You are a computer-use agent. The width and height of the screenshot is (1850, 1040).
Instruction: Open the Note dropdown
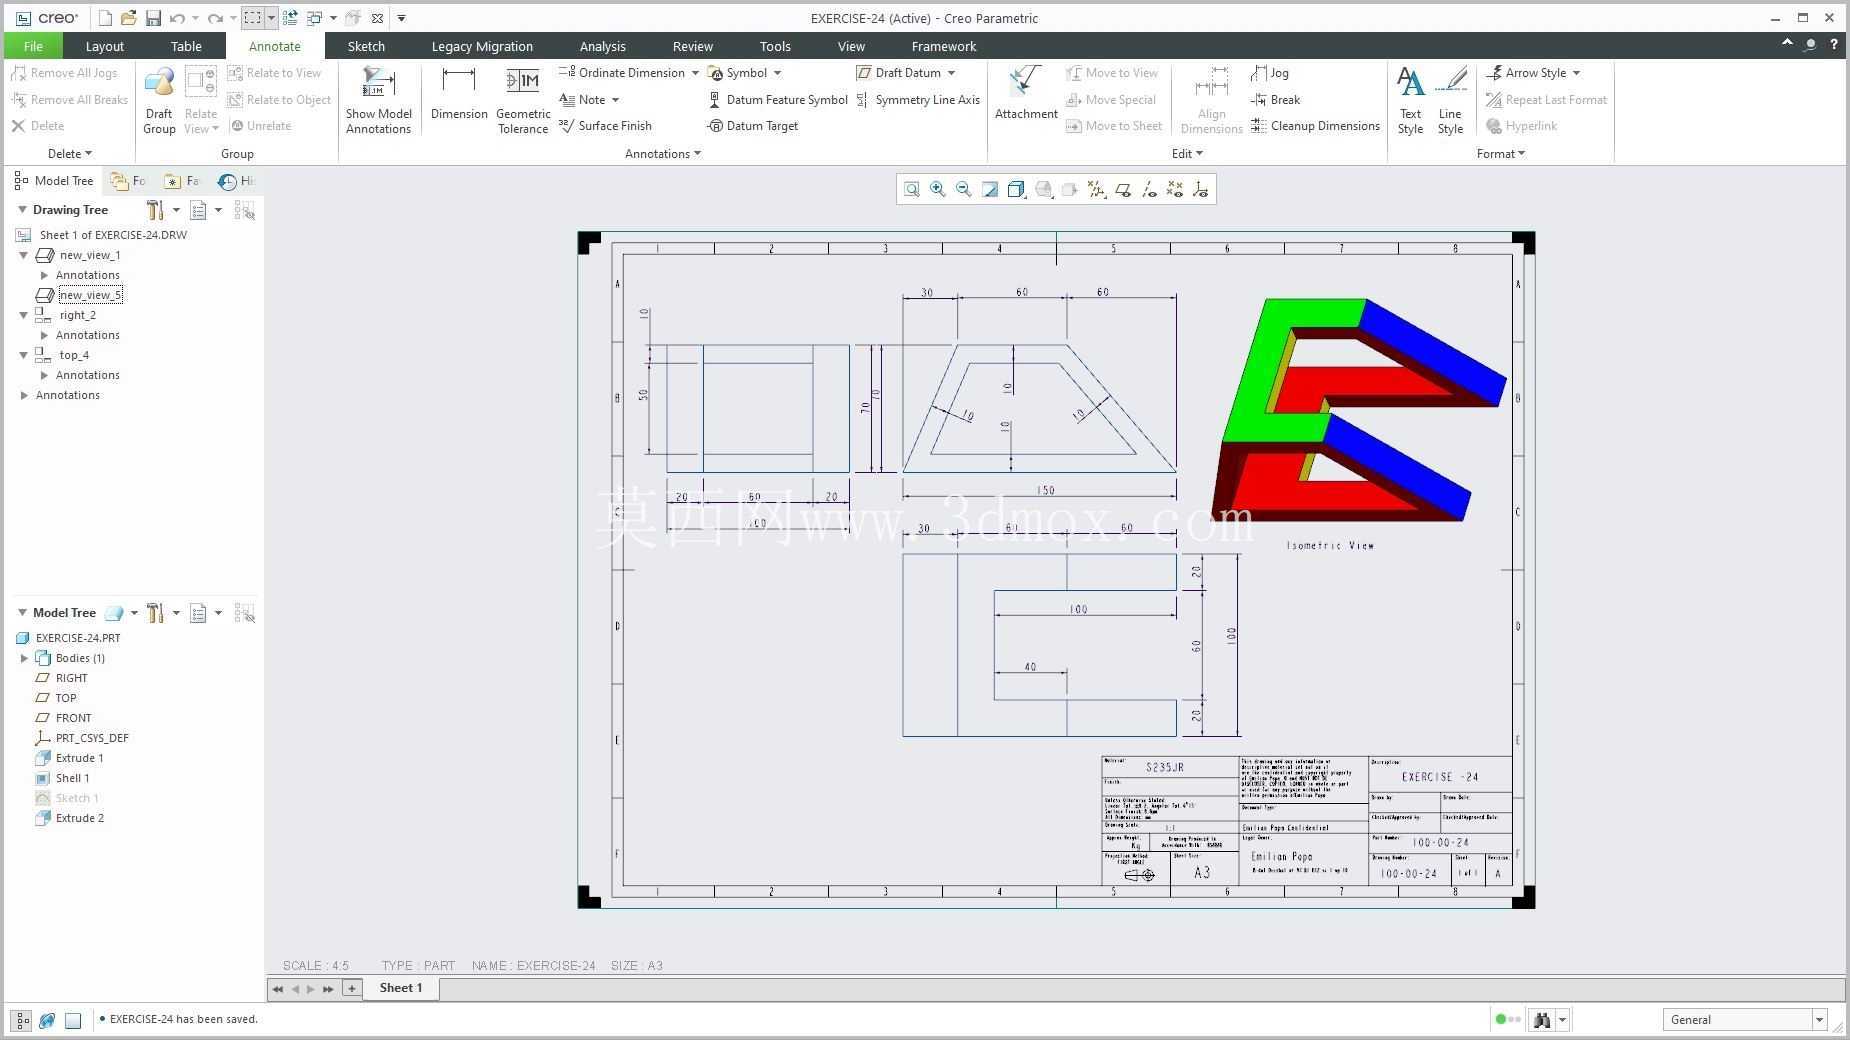coord(615,100)
